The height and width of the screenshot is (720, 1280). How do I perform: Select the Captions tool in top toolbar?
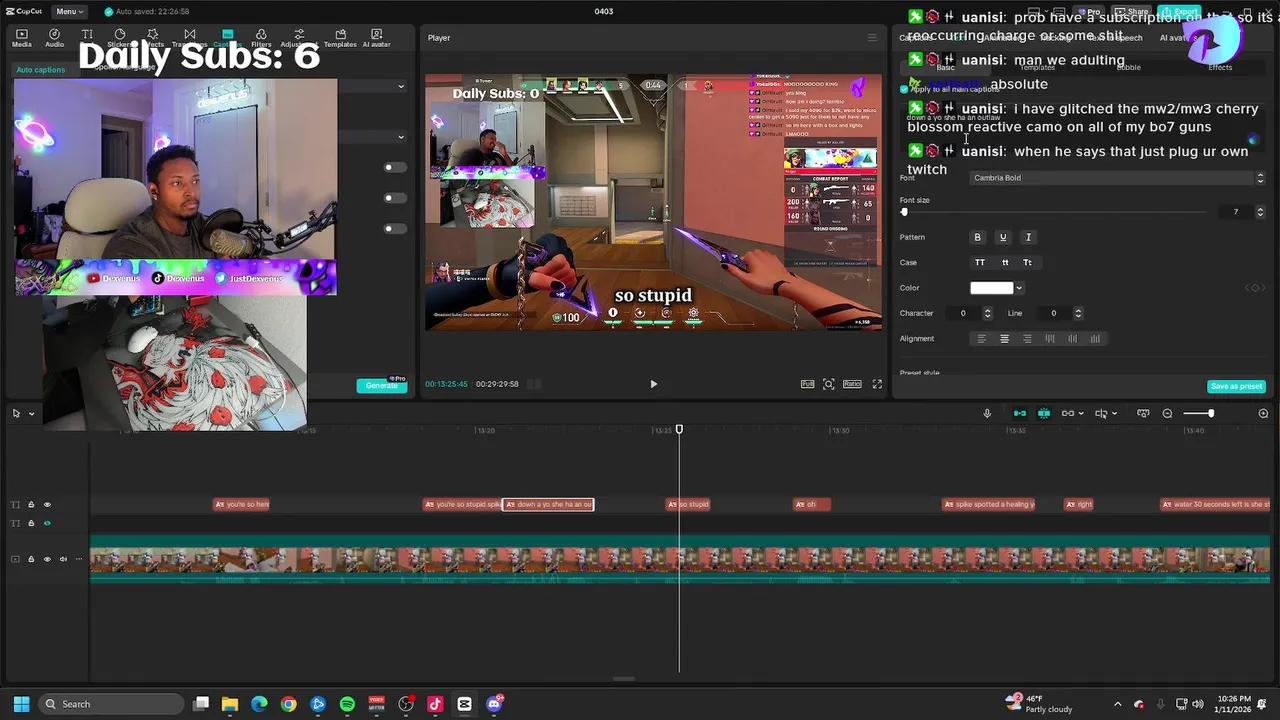click(x=227, y=38)
